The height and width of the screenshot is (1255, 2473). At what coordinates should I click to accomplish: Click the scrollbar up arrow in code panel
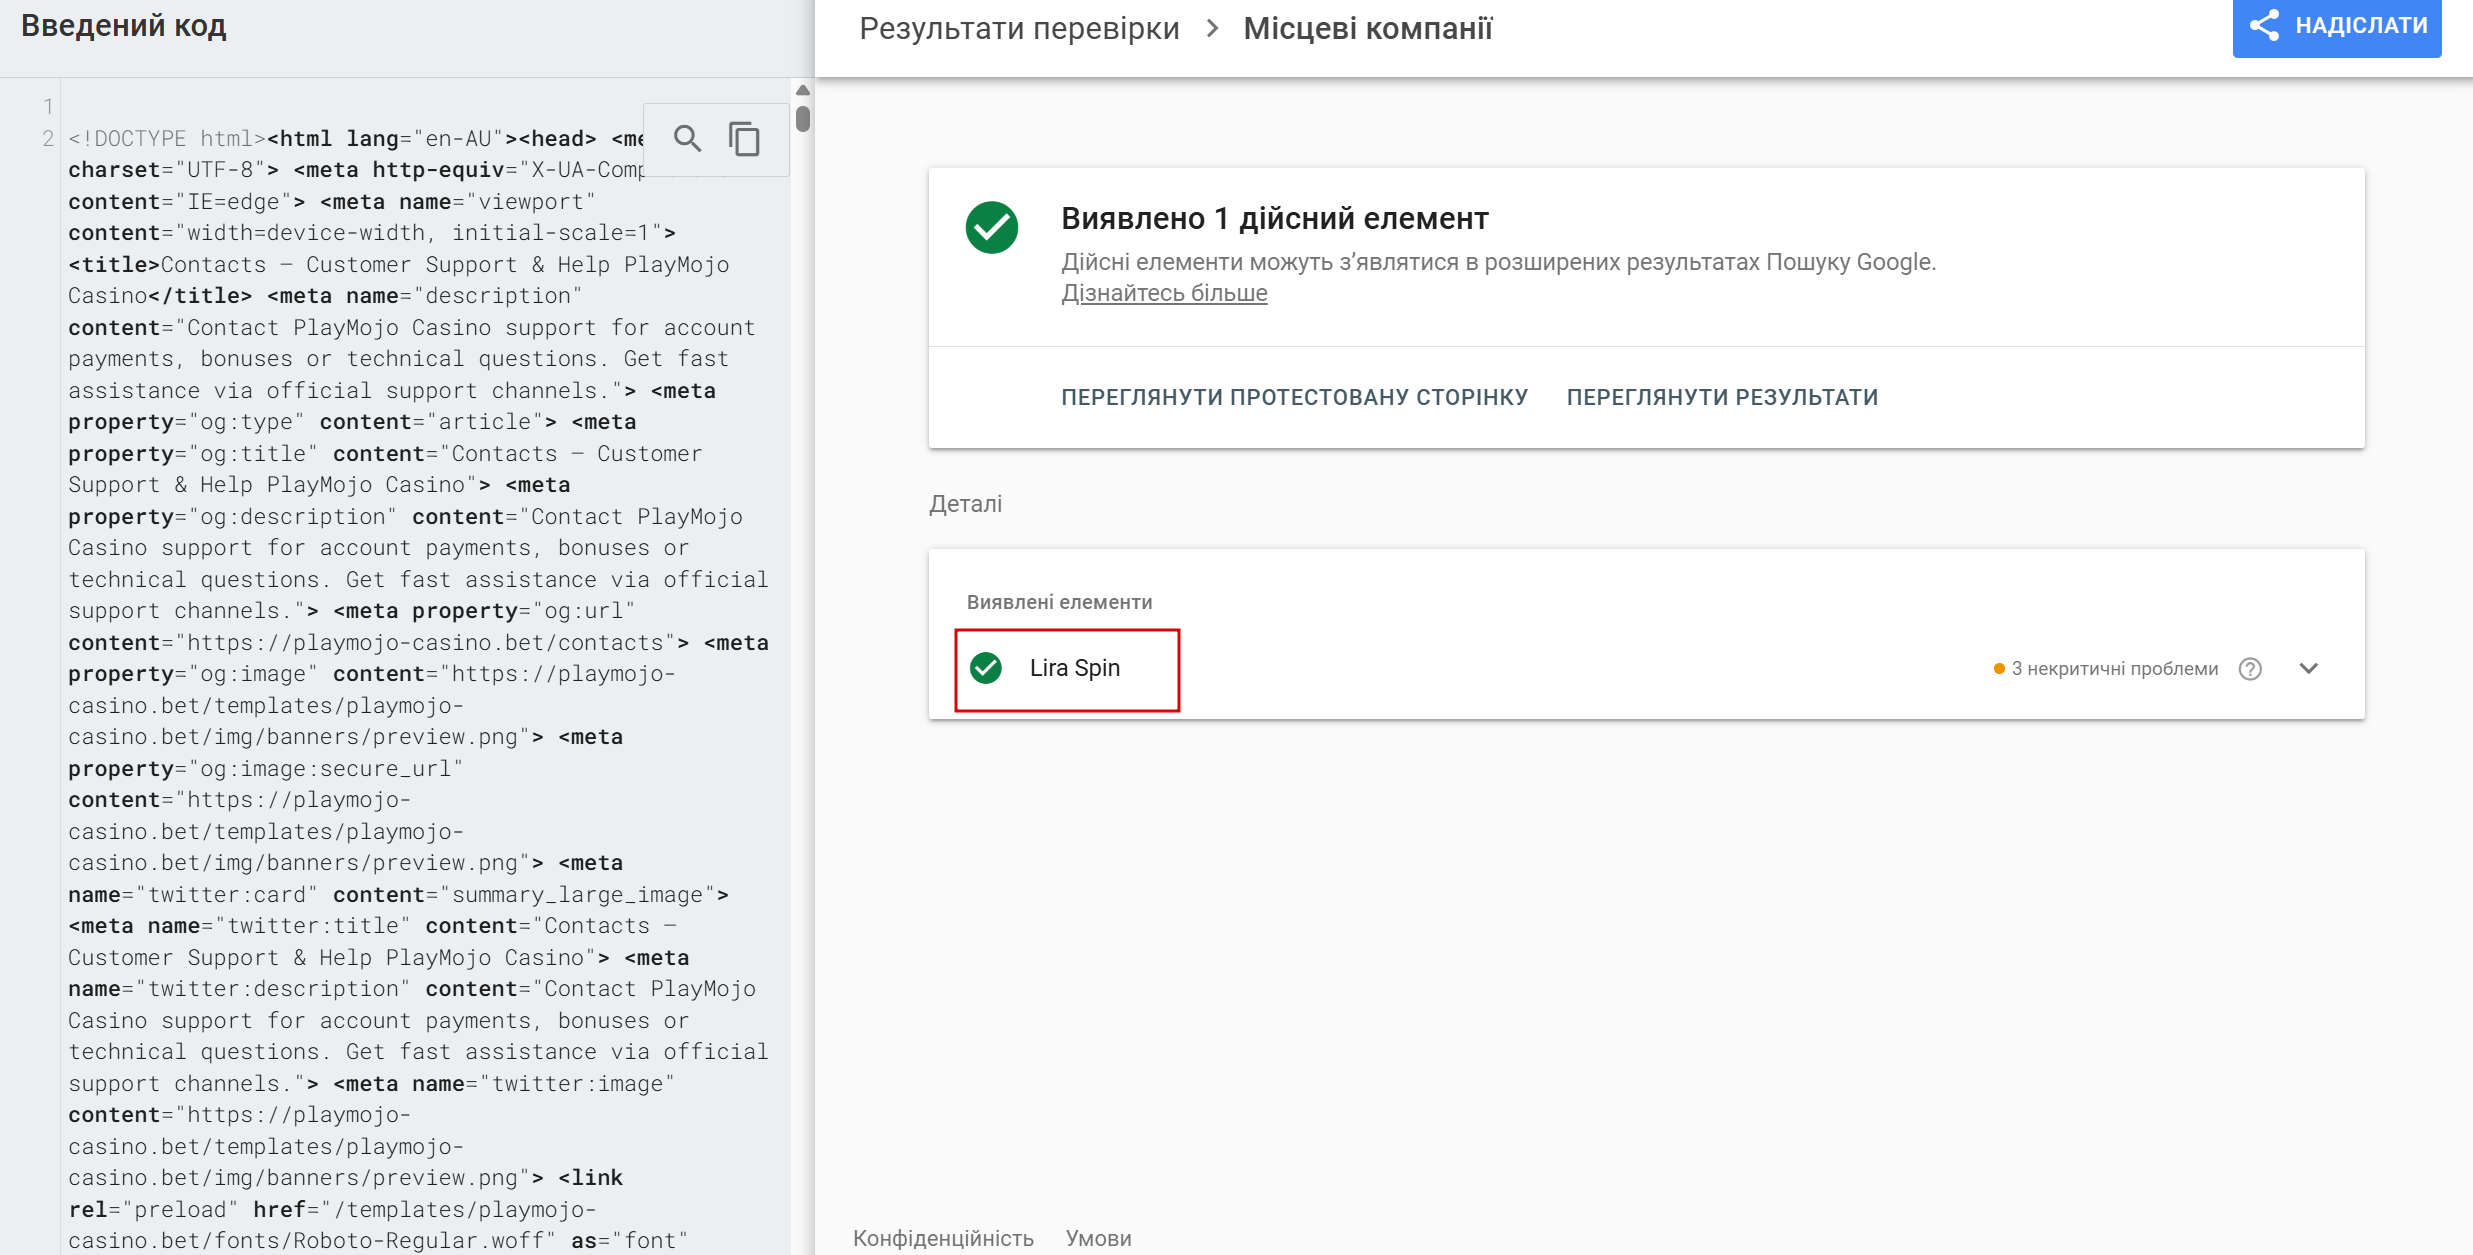(802, 91)
